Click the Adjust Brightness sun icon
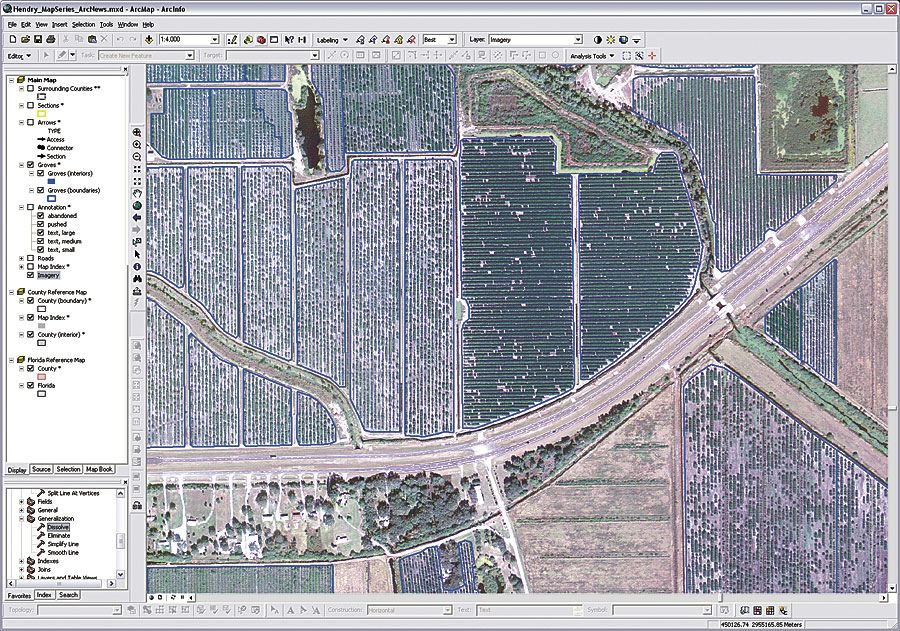 coord(610,40)
